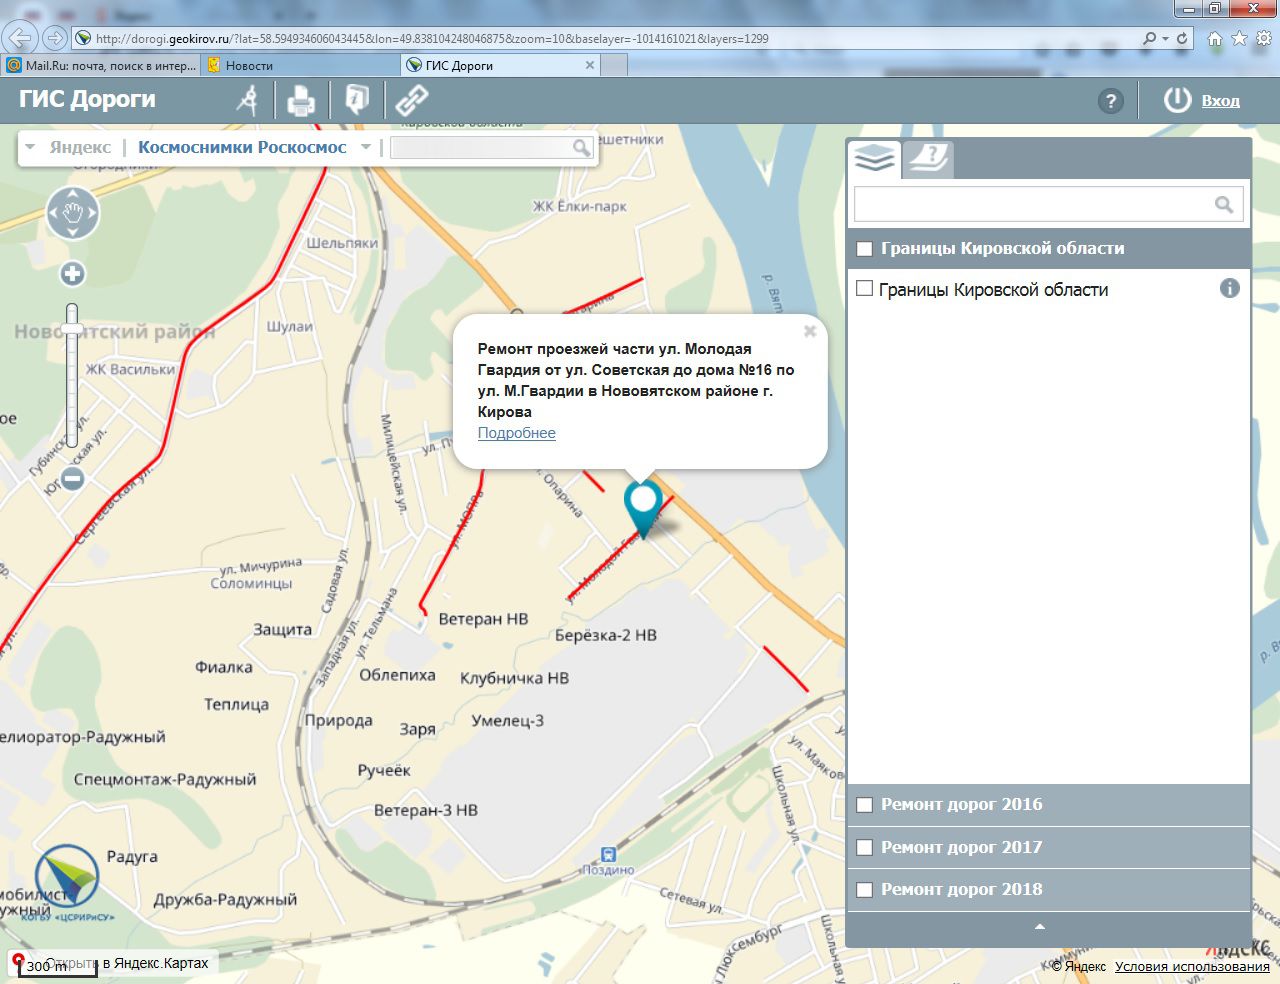This screenshot has width=1280, height=984.
Task: Open help via question mark icon
Action: [x=1110, y=101]
